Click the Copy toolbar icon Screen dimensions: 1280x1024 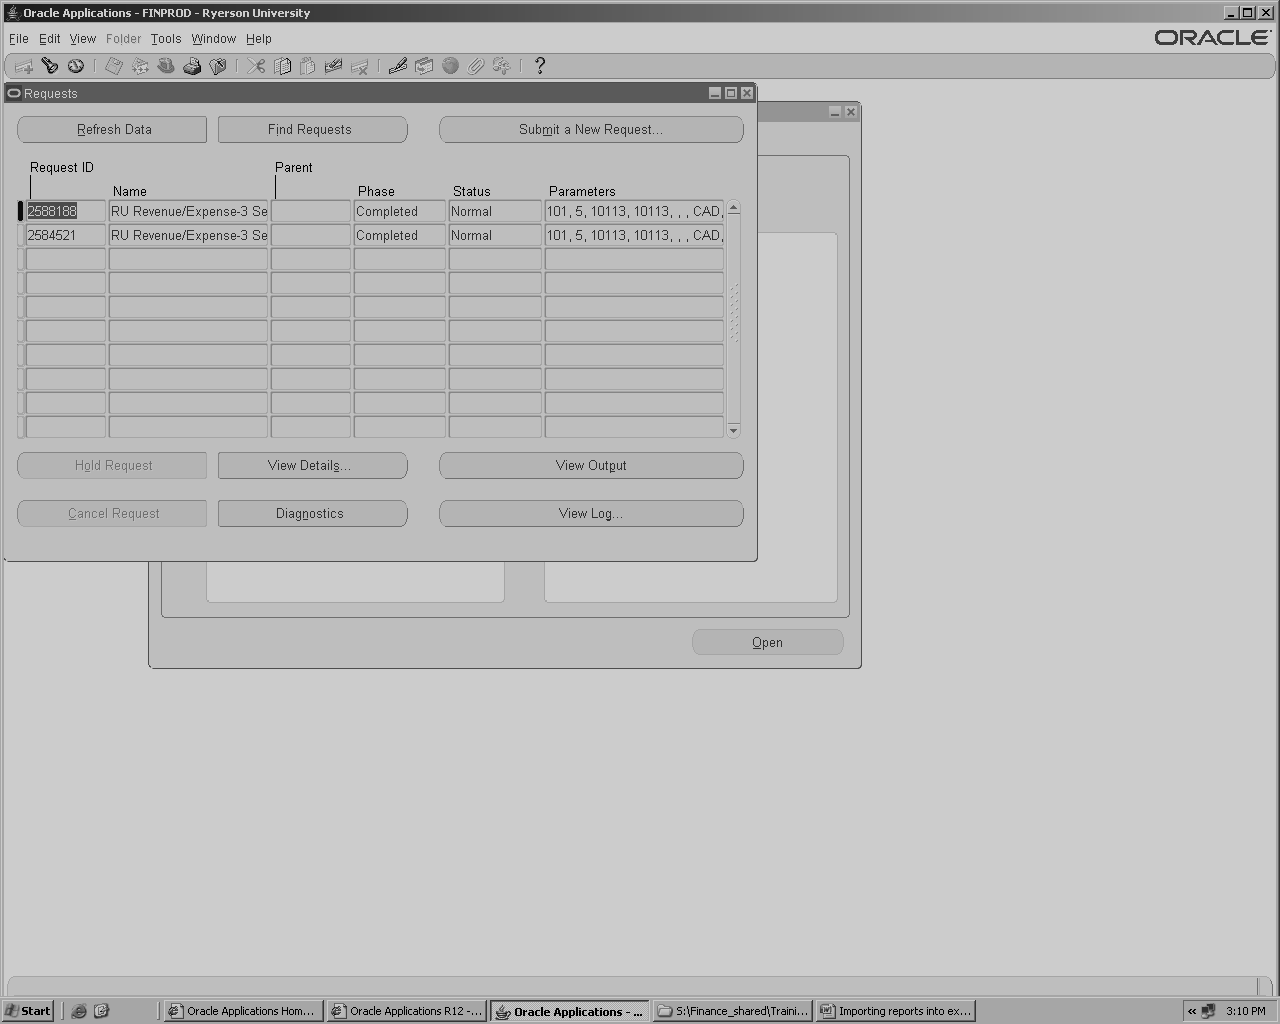click(x=283, y=66)
